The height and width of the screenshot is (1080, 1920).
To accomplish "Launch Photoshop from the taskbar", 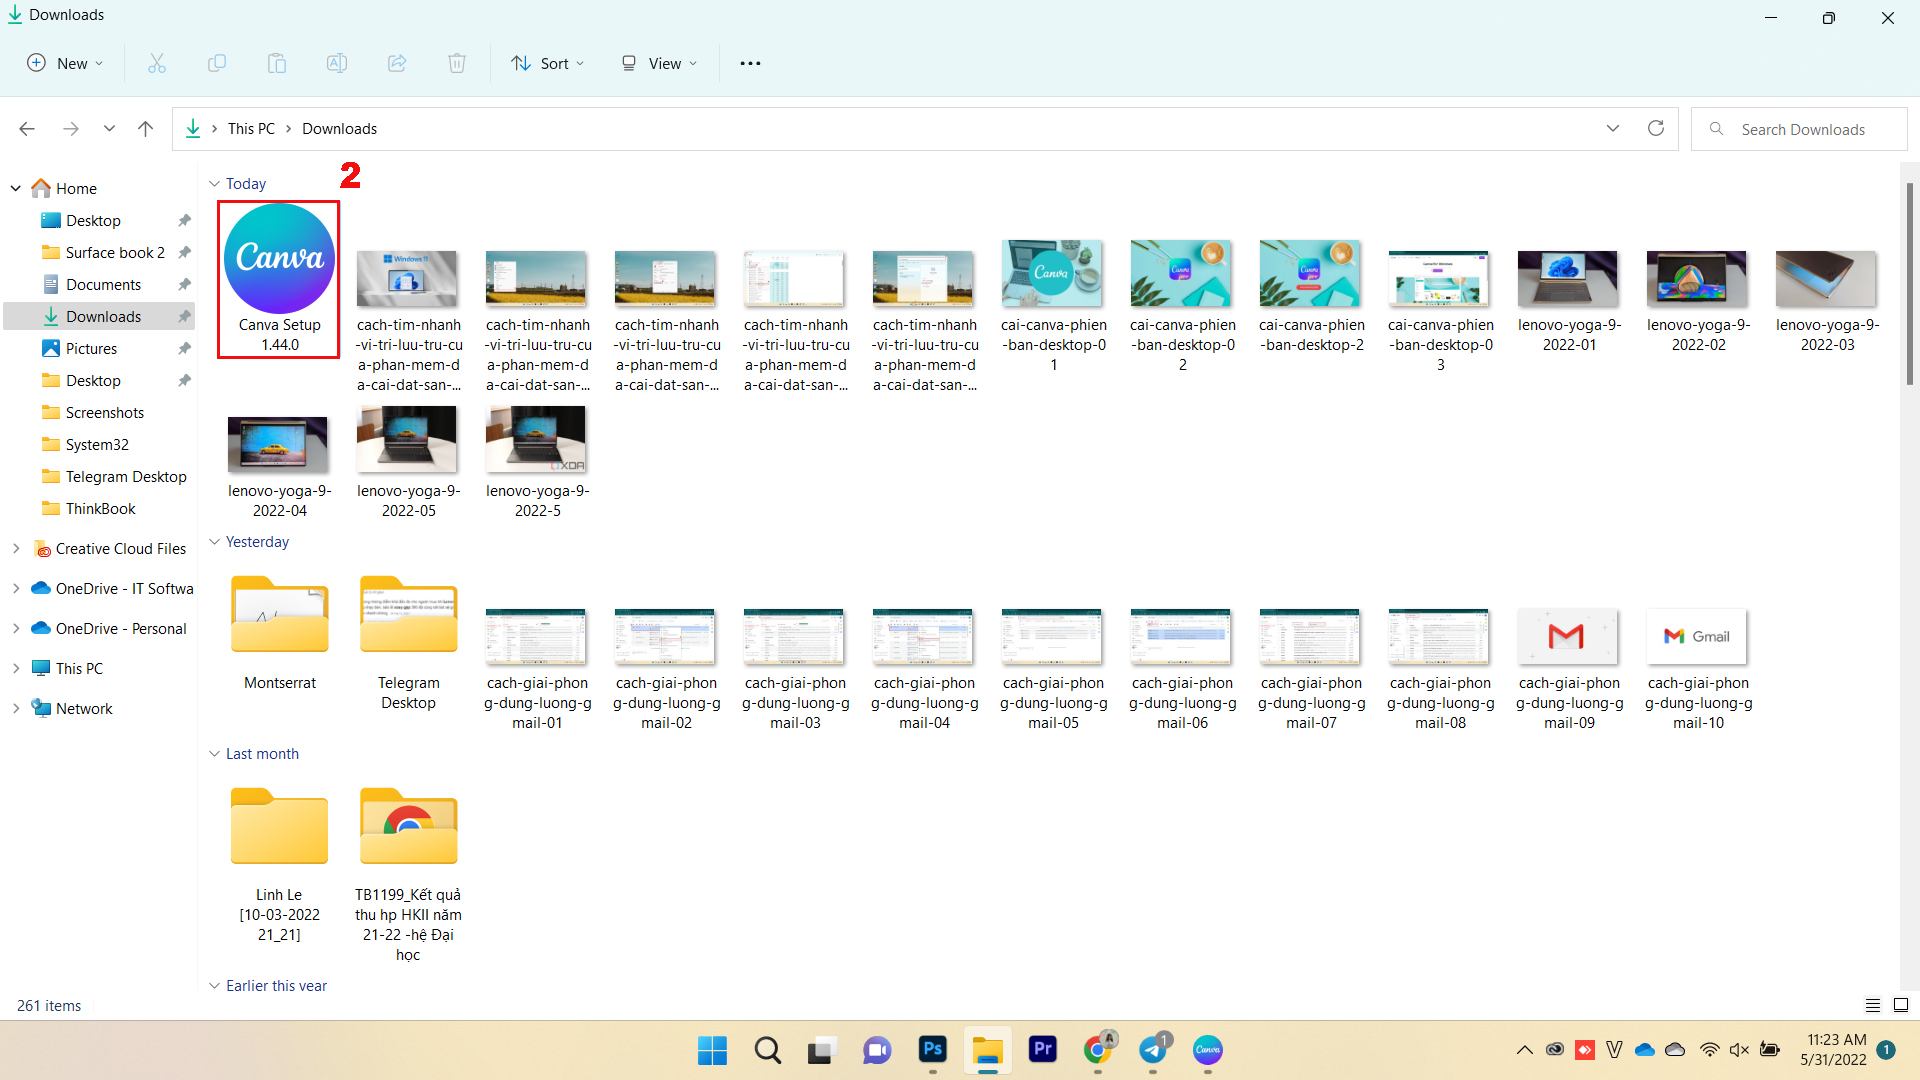I will 932,1049.
